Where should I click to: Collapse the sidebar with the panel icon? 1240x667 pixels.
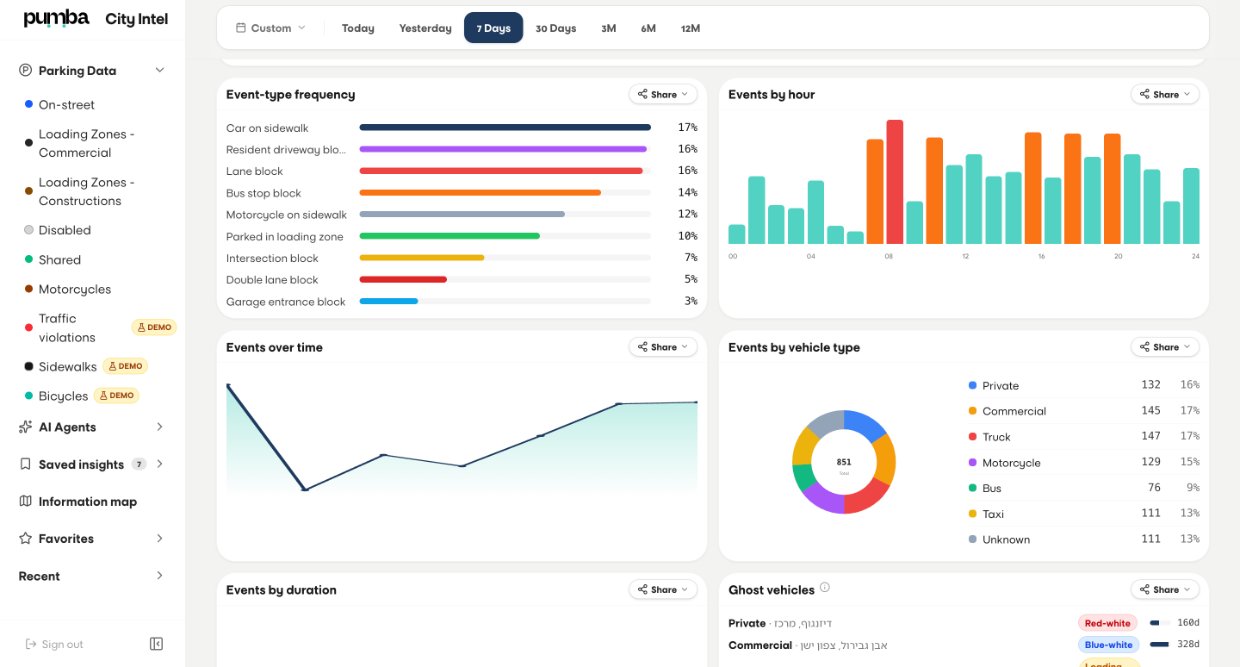[x=156, y=644]
